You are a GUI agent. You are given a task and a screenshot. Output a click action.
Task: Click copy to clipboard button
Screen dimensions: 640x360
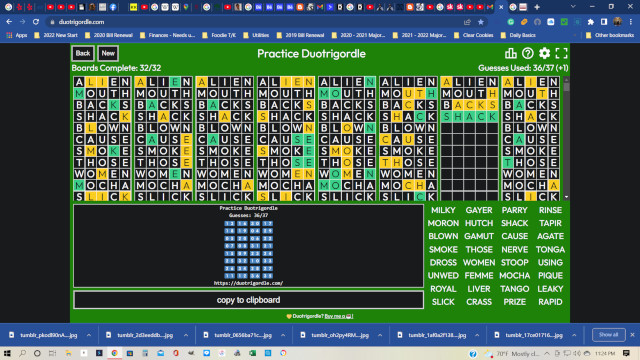pos(249,300)
